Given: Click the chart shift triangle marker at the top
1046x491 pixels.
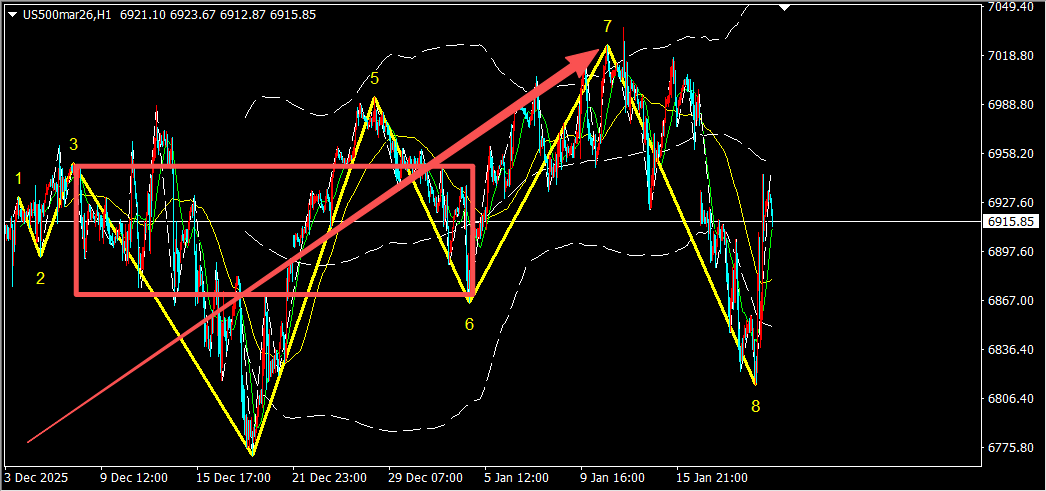Looking at the screenshot, I should [x=786, y=7].
